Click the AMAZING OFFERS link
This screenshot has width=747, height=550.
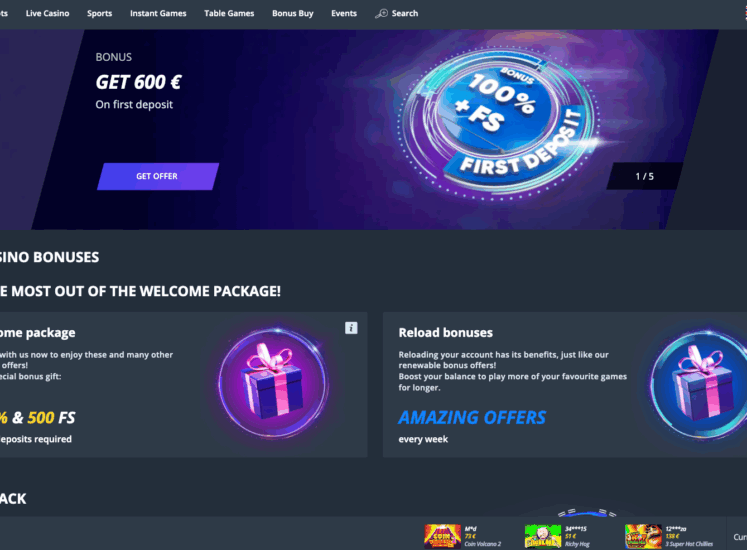pos(472,418)
